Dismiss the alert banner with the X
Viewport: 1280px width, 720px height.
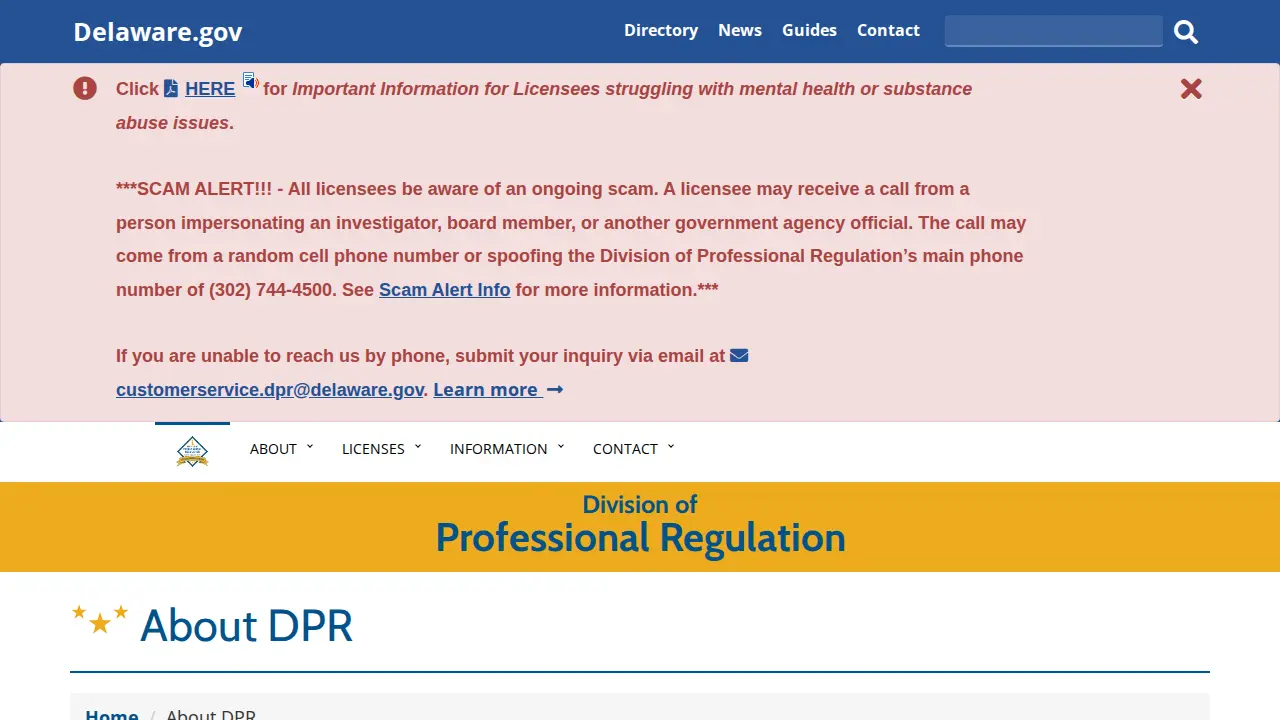(1191, 89)
